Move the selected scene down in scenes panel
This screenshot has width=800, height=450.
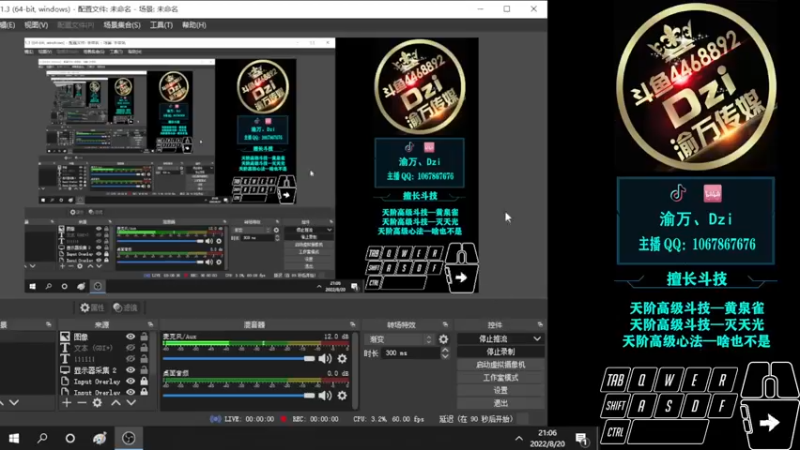coord(14,403)
